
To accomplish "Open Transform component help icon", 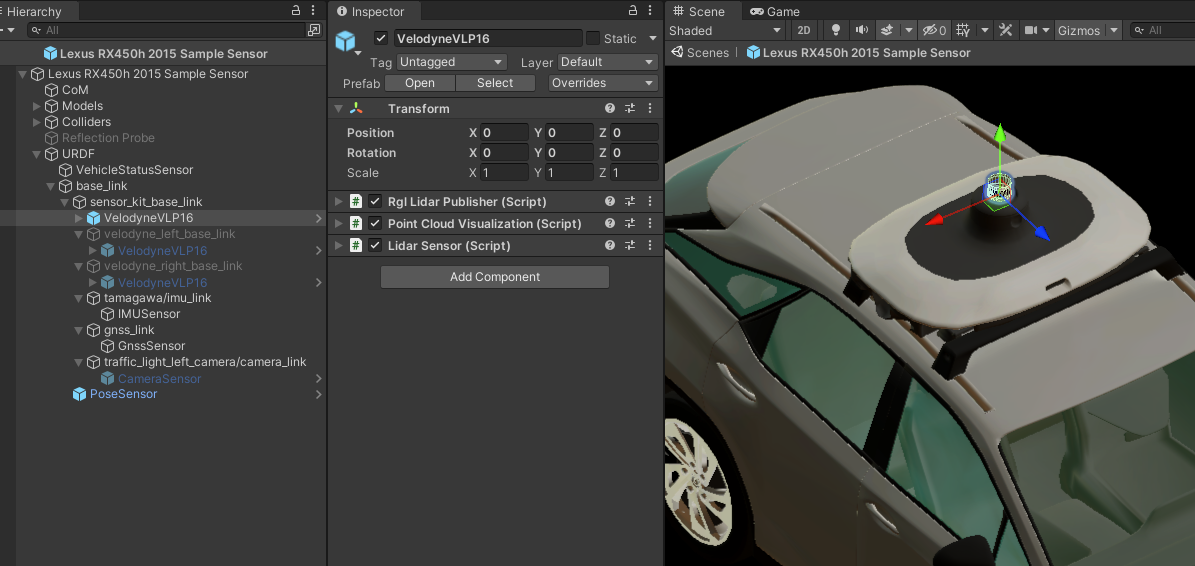I will pos(610,109).
